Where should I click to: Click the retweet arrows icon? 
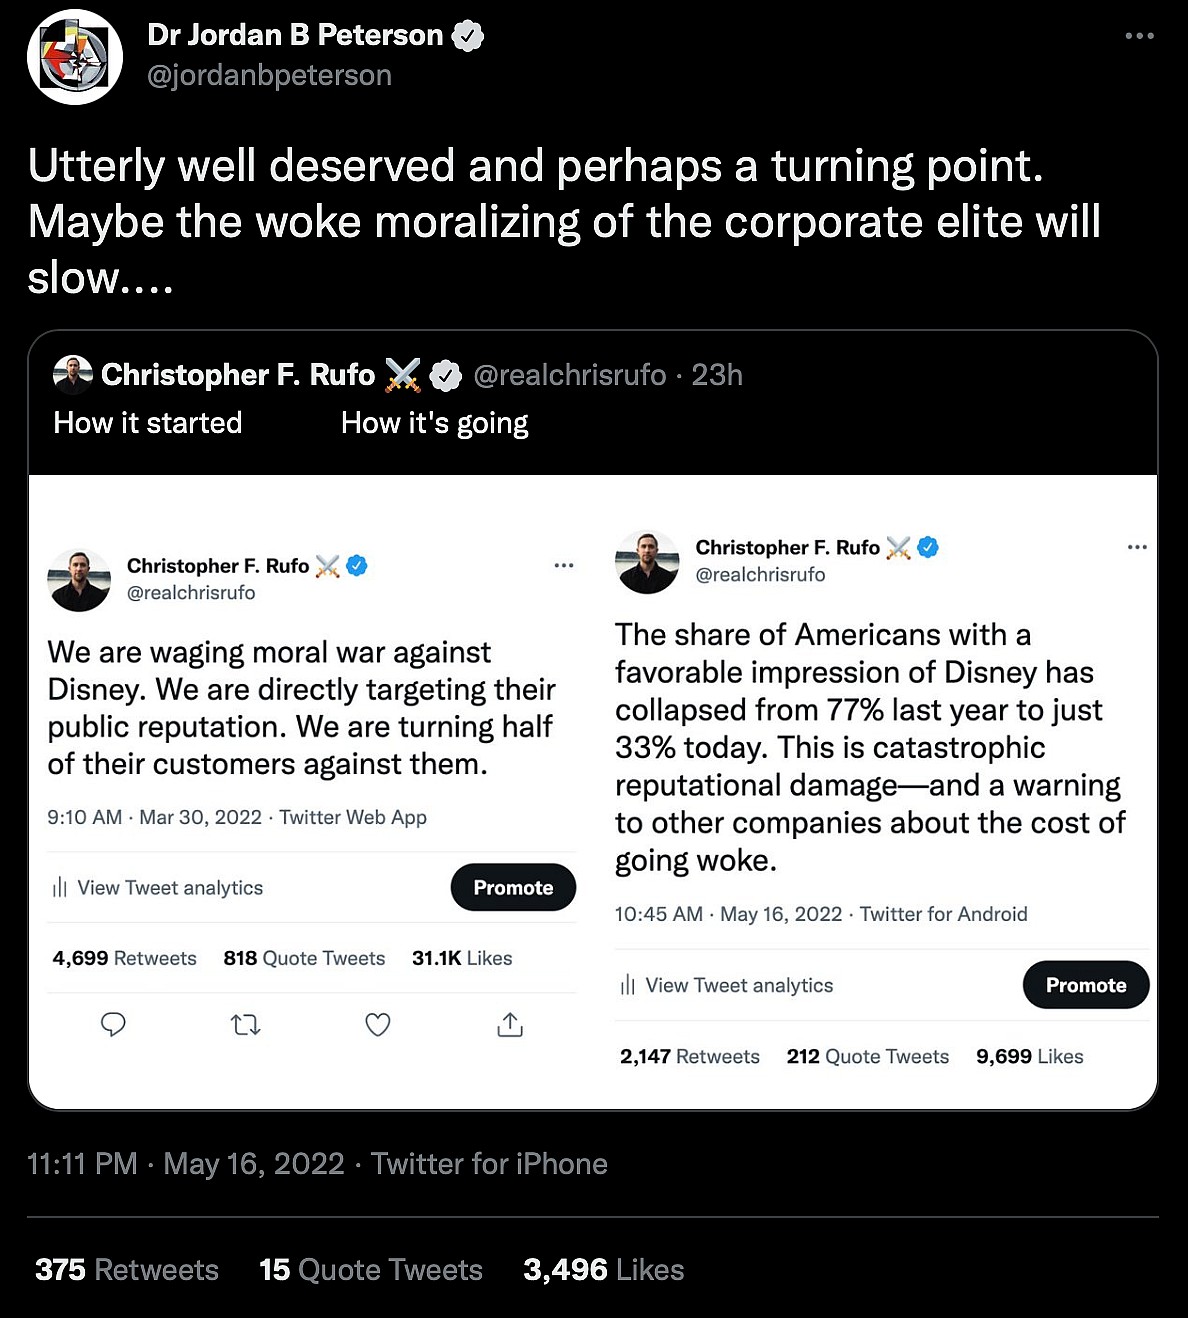tap(246, 1024)
